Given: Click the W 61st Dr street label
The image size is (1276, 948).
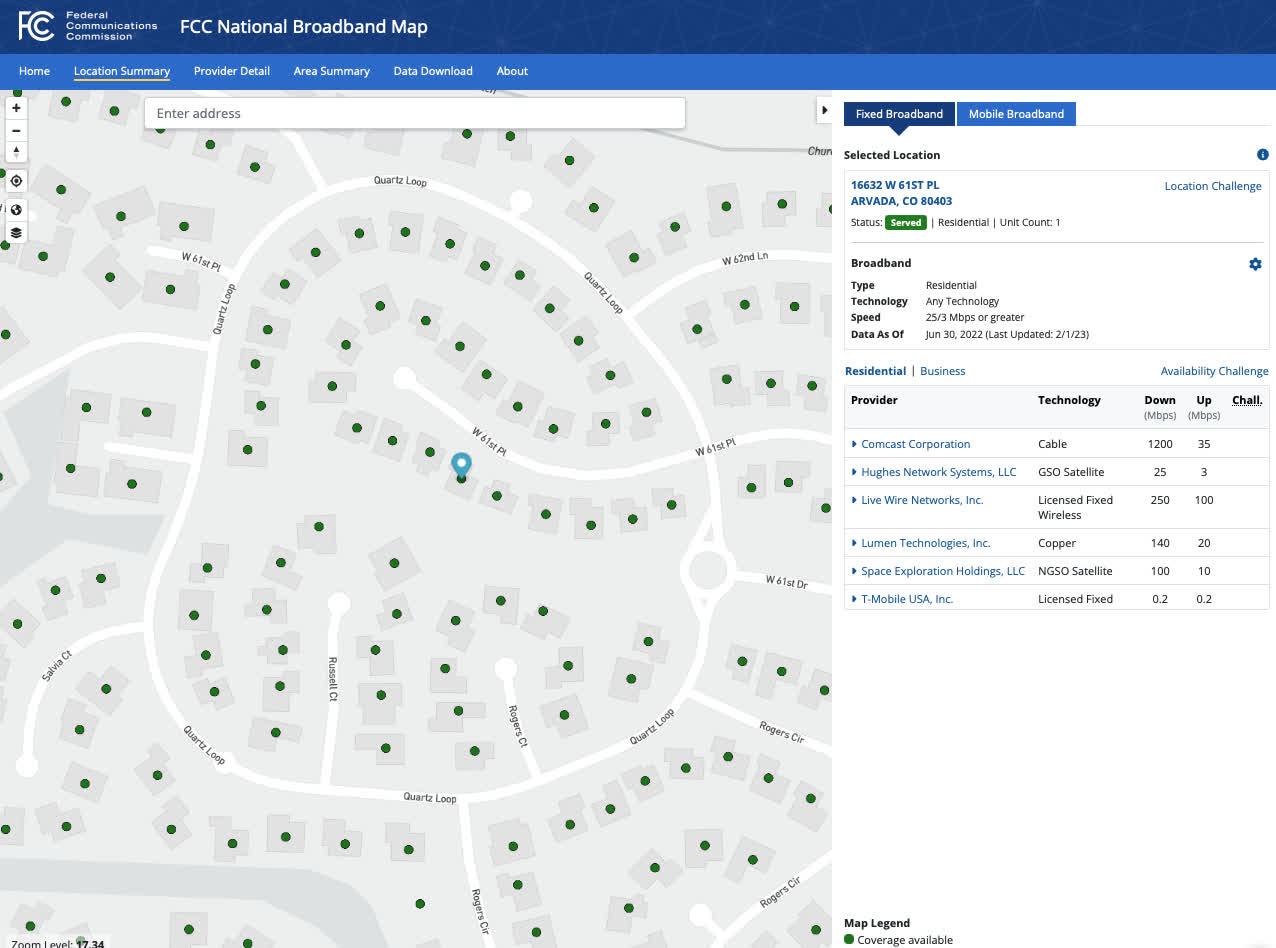Looking at the screenshot, I should pos(786,581).
